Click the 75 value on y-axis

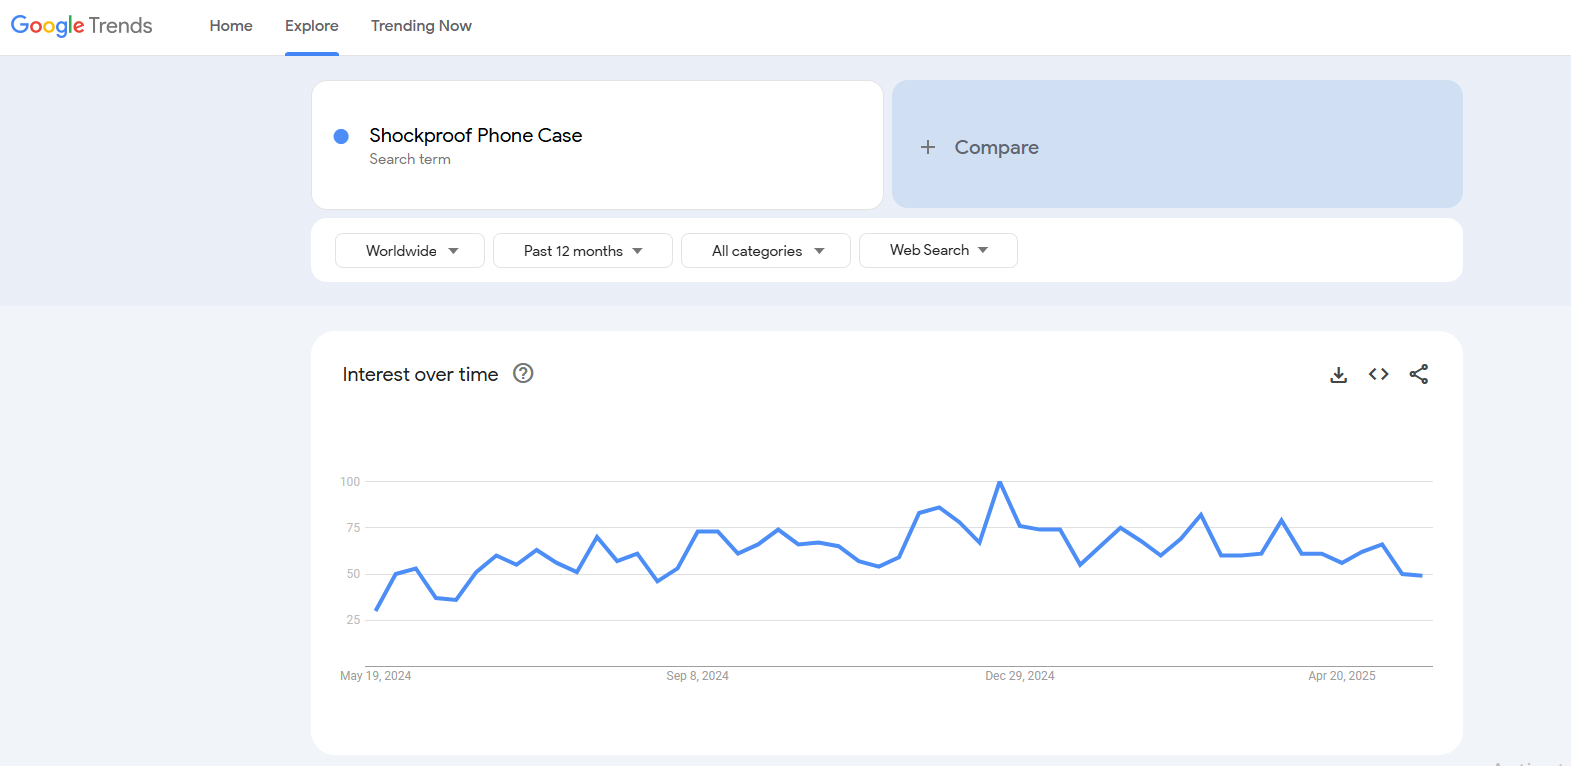click(353, 528)
